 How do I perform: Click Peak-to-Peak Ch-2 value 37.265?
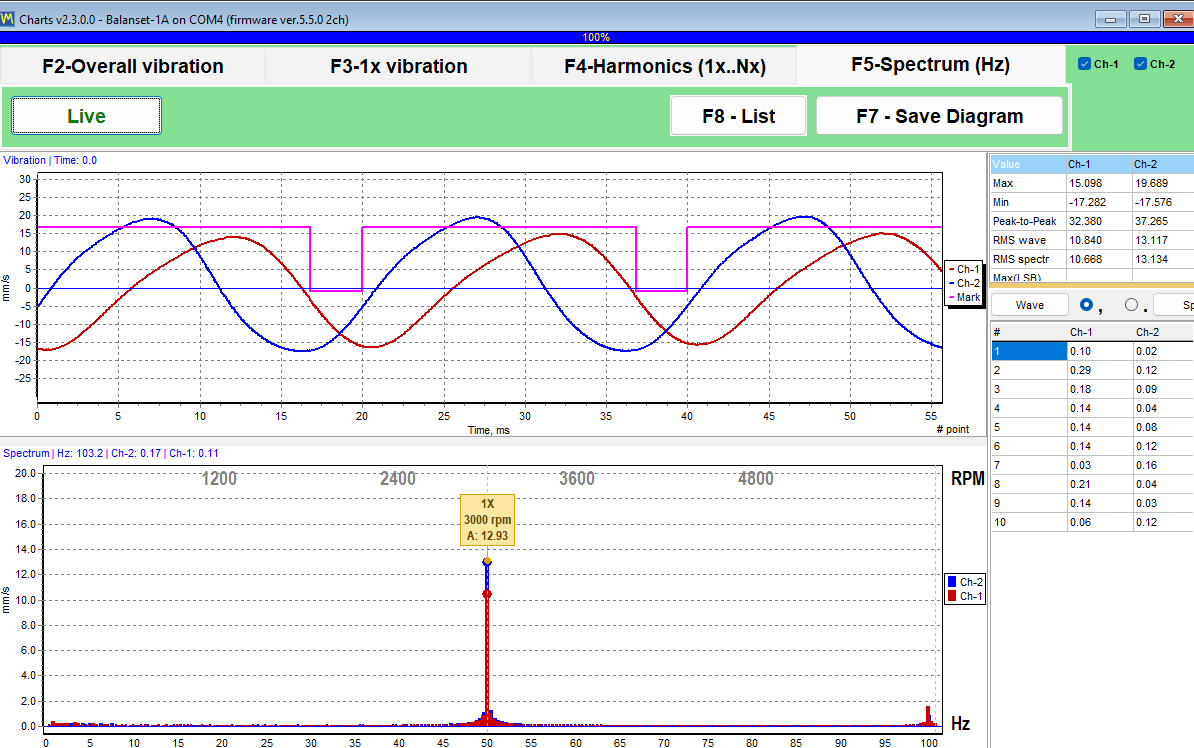coord(1151,221)
